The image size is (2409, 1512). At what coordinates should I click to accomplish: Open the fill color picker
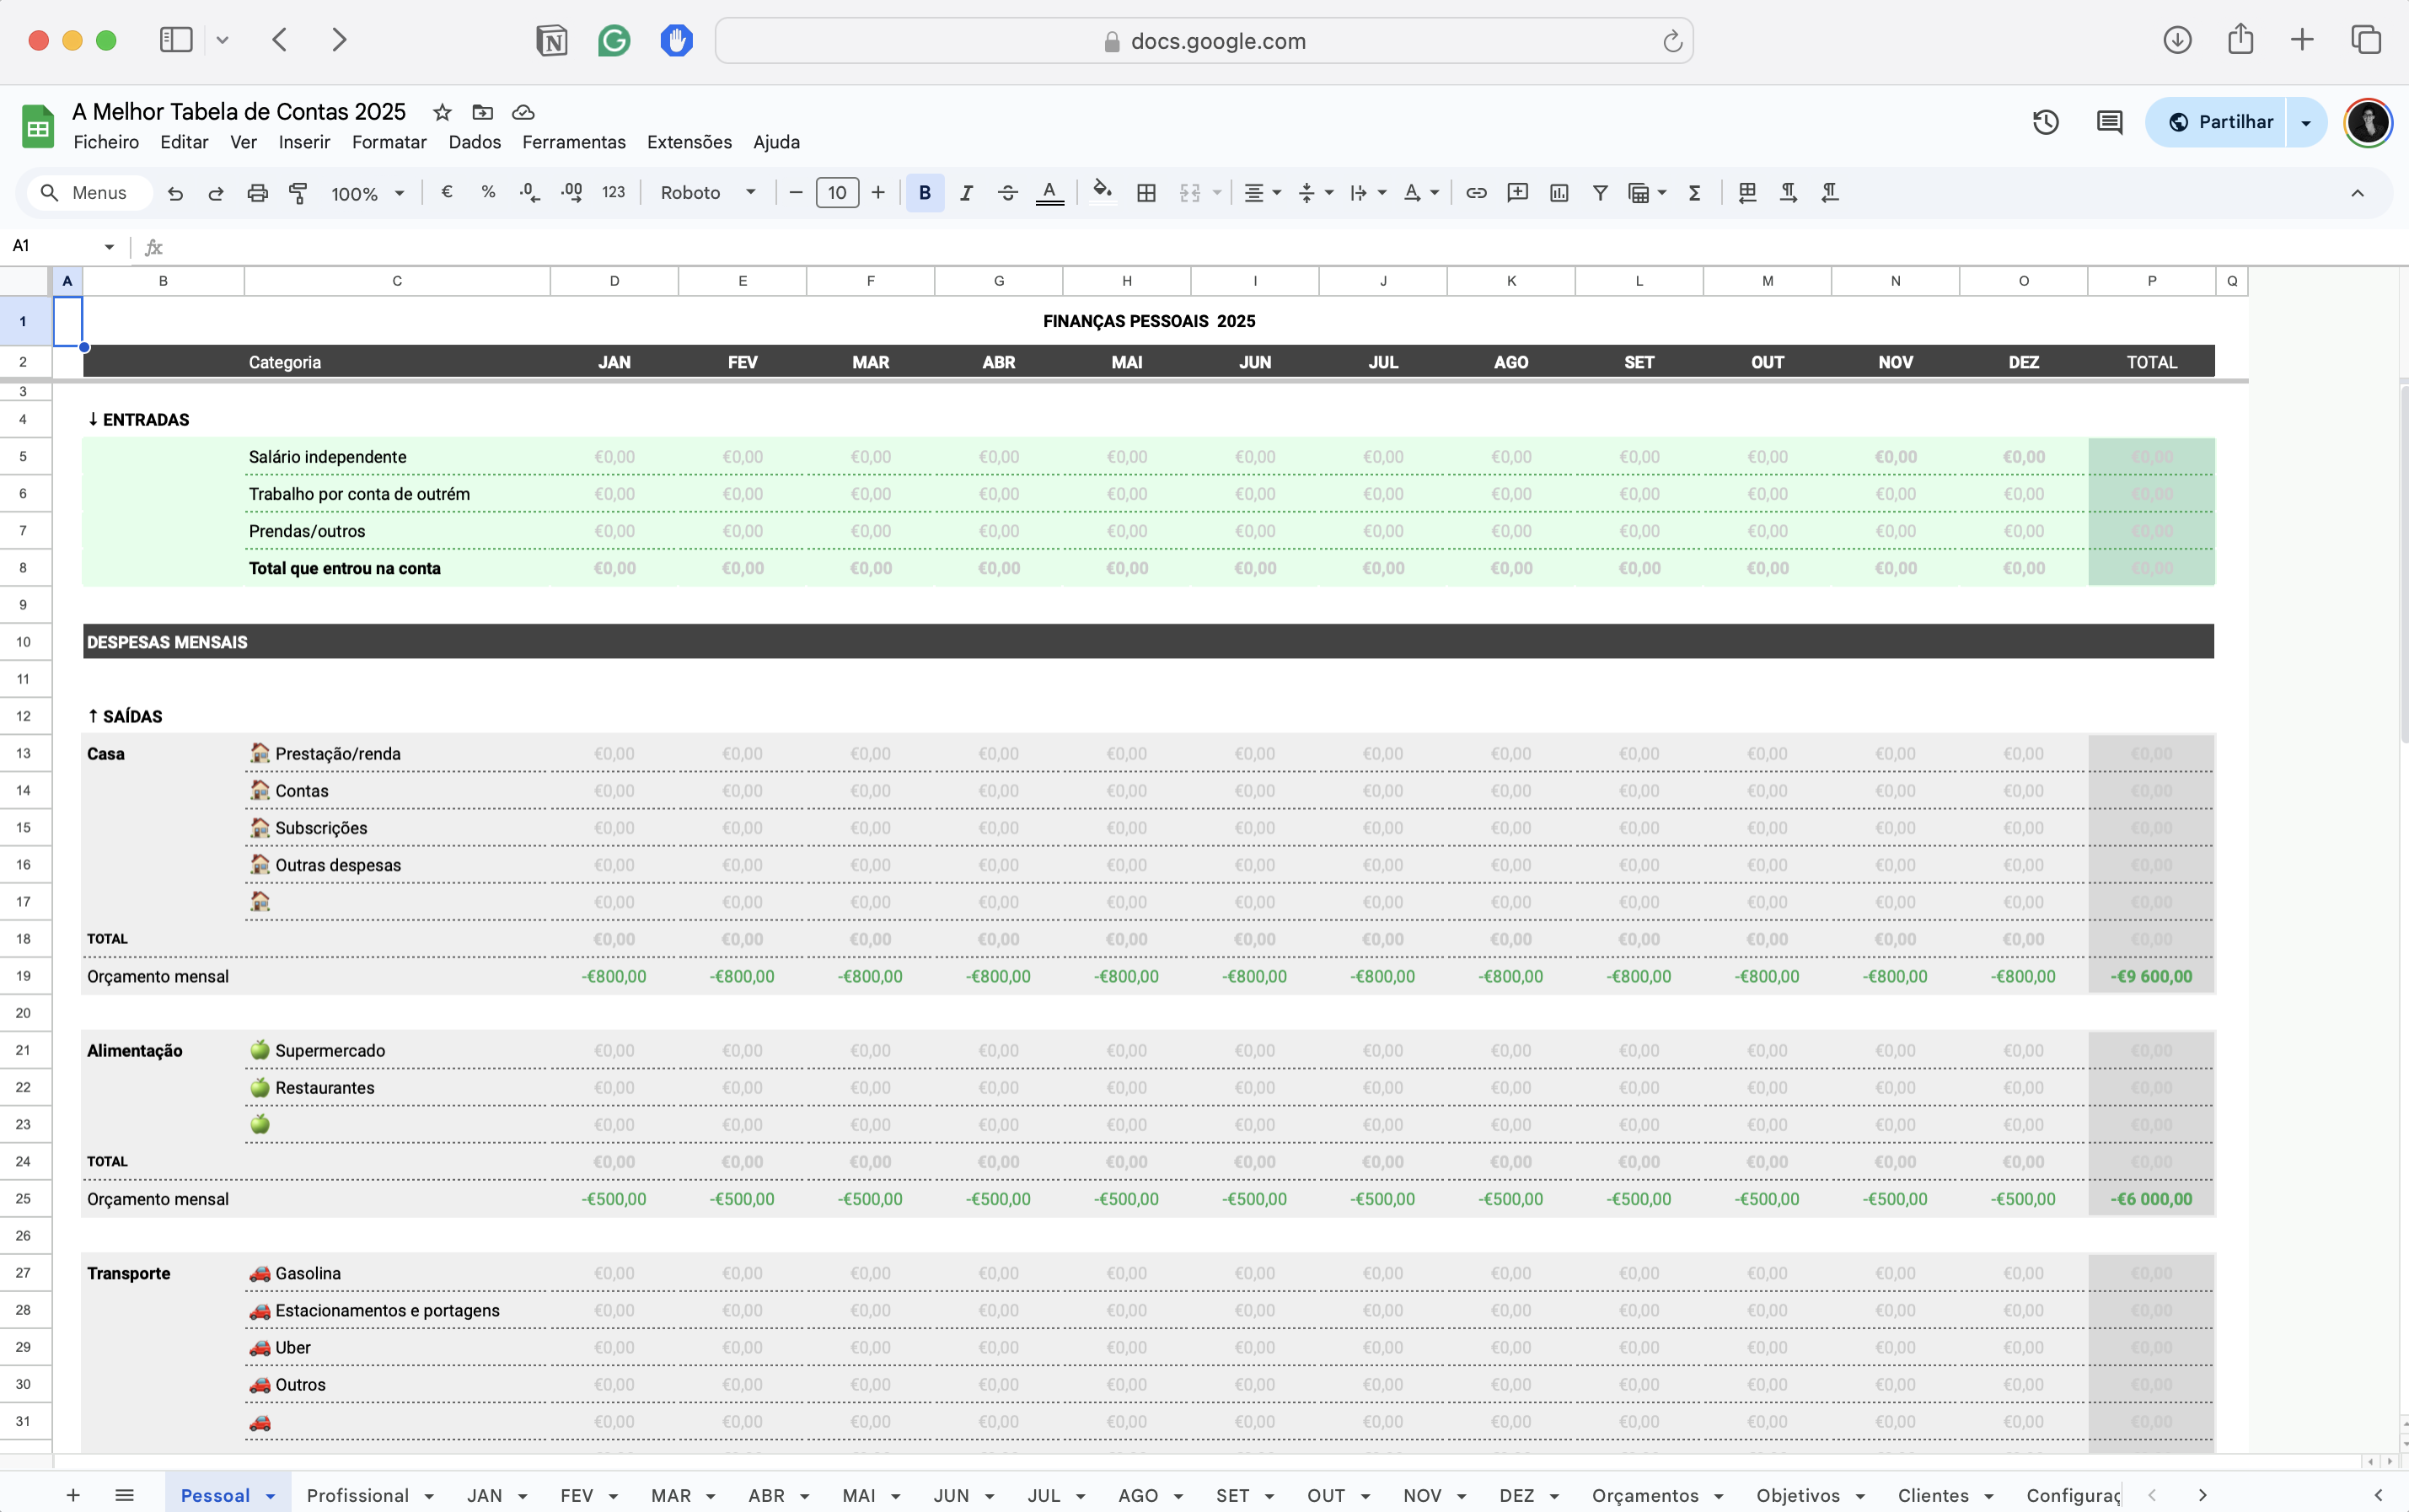tap(1102, 193)
